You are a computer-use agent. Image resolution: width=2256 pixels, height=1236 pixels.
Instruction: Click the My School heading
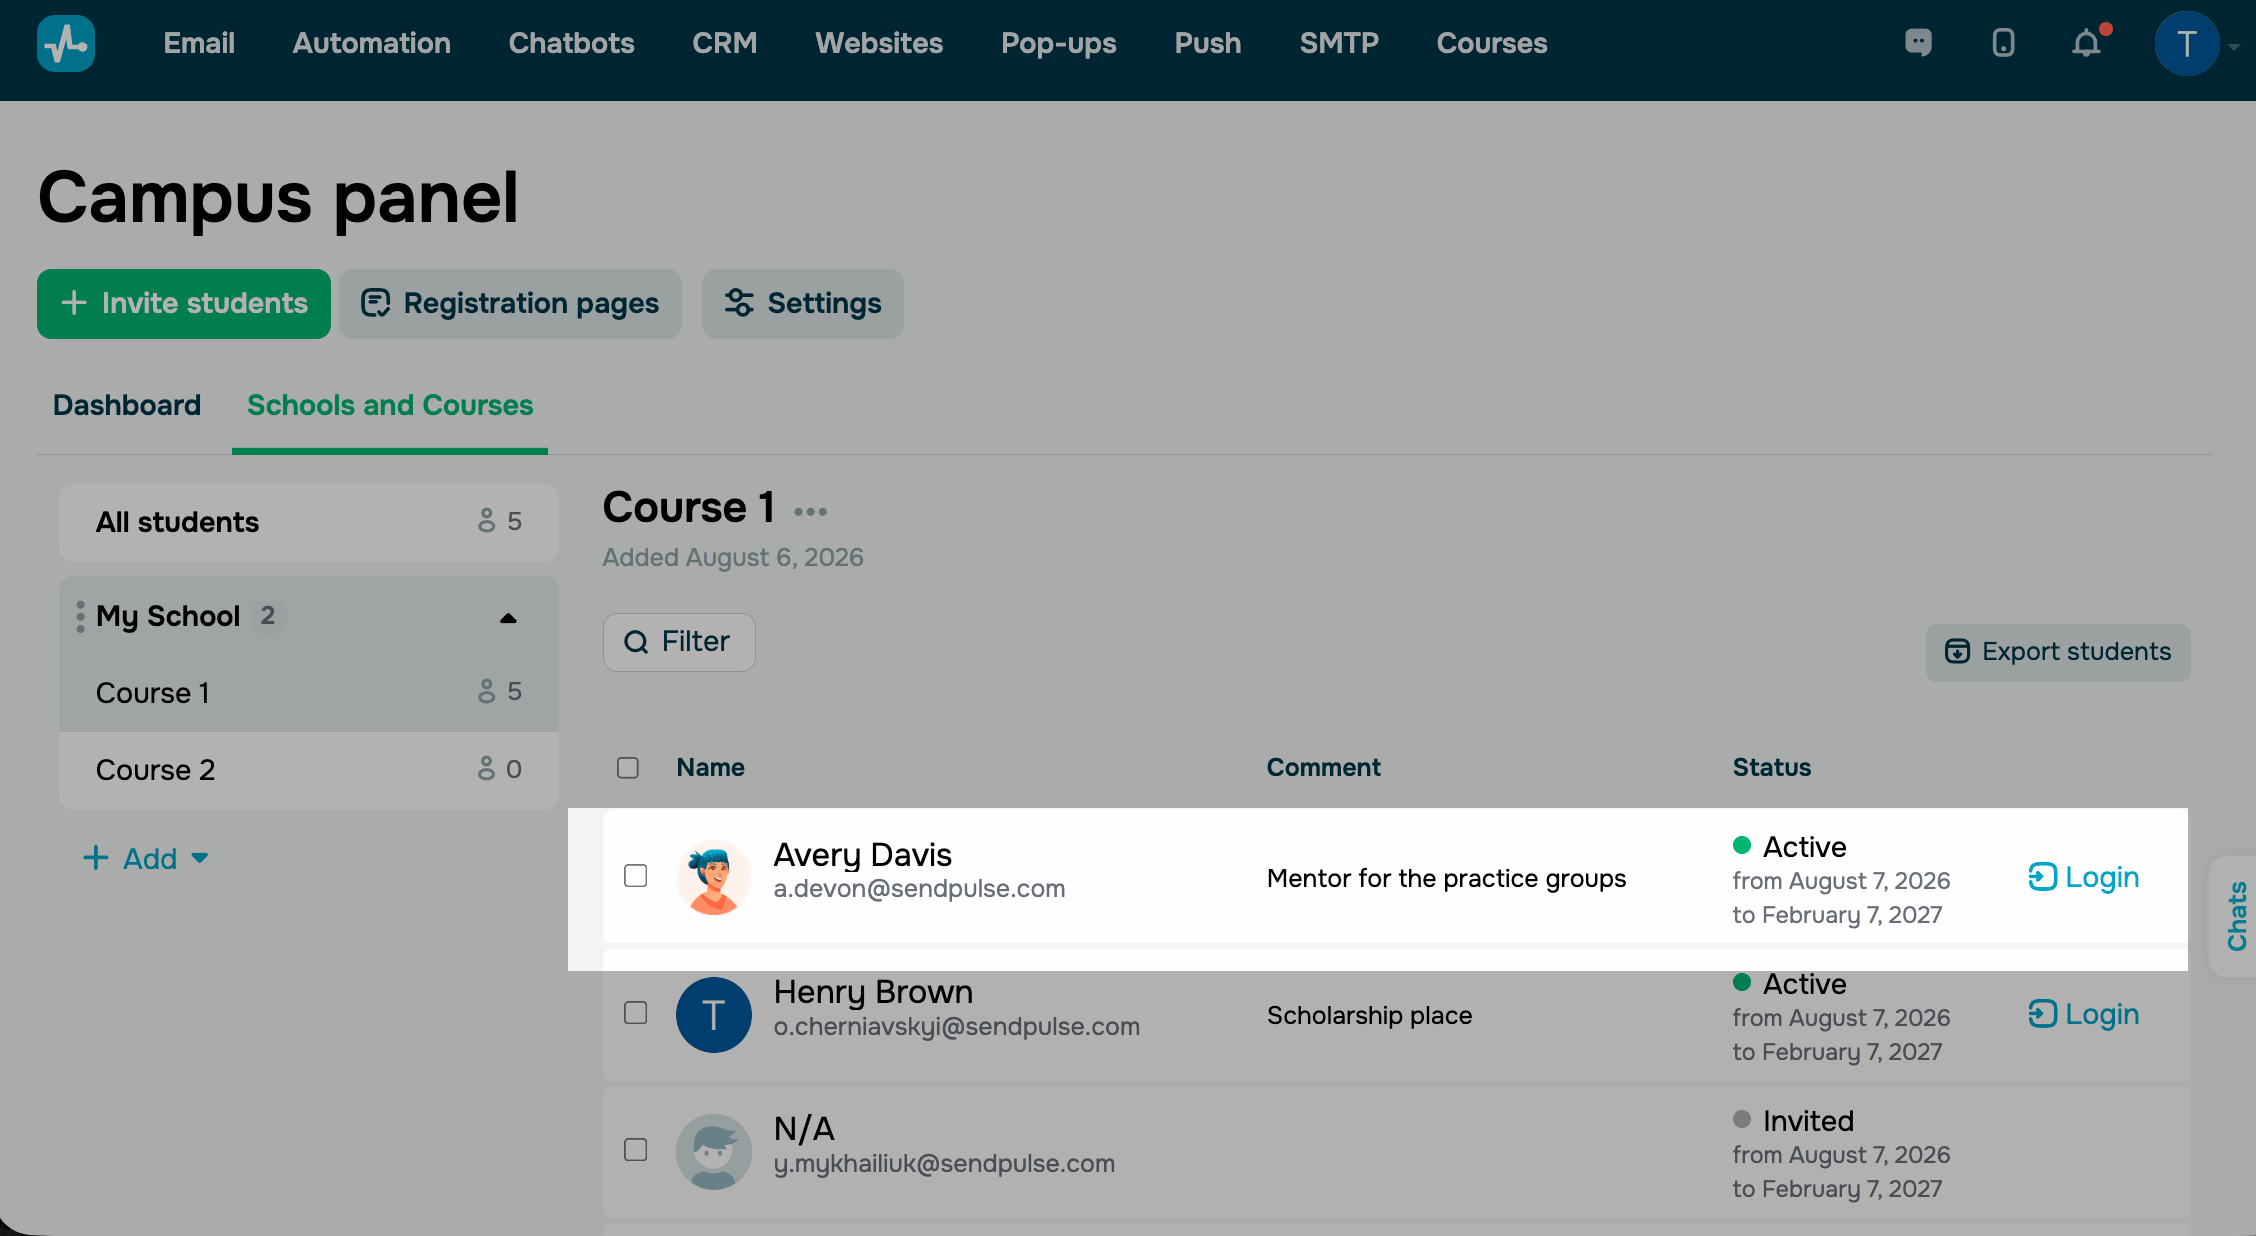168,616
